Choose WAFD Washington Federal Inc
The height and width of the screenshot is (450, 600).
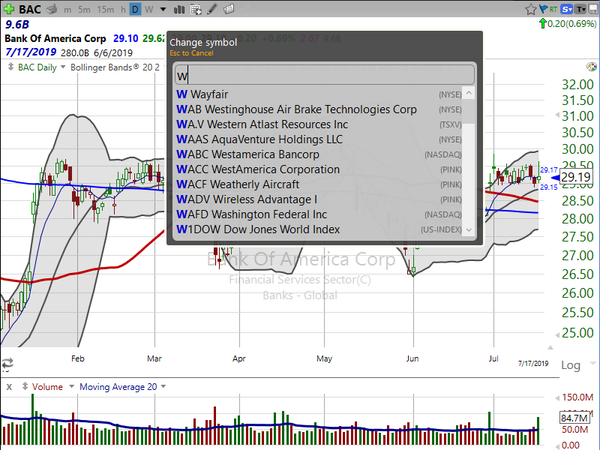[312, 214]
